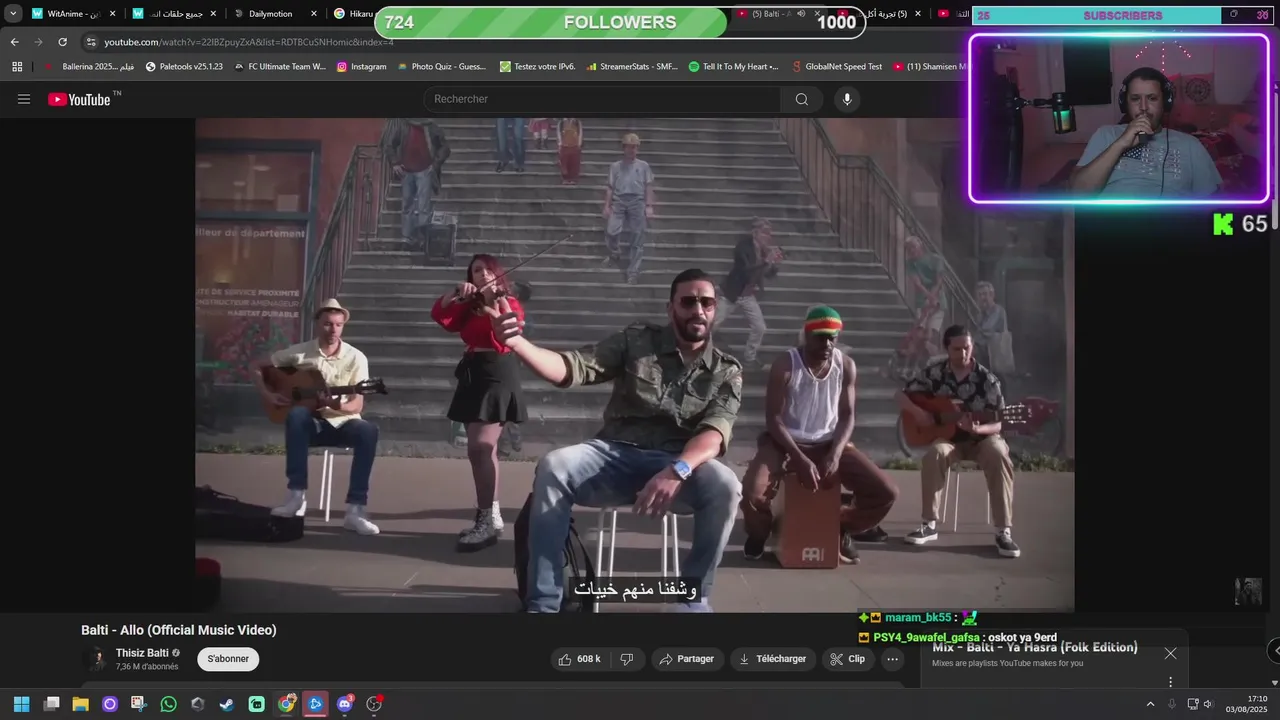Open the YouTube guide hamburger menu

click(24, 99)
